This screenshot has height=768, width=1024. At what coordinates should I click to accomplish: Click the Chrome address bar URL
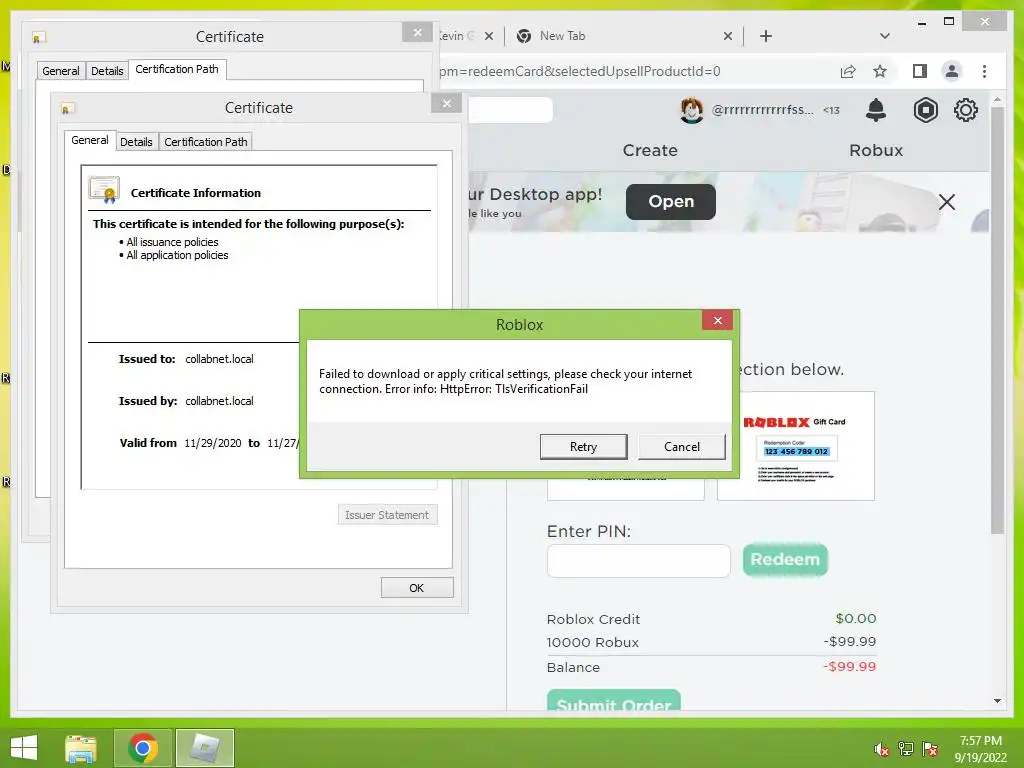pyautogui.click(x=580, y=71)
